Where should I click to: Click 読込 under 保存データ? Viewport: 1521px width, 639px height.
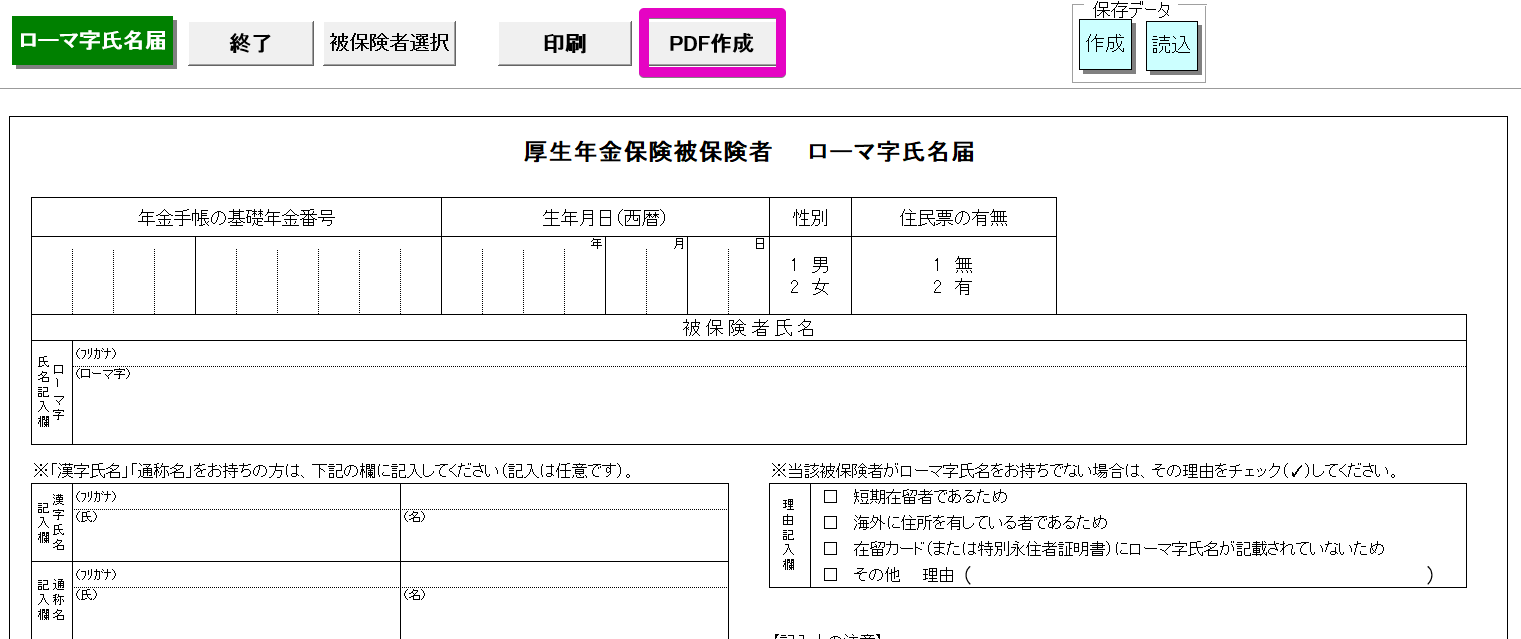[1171, 45]
